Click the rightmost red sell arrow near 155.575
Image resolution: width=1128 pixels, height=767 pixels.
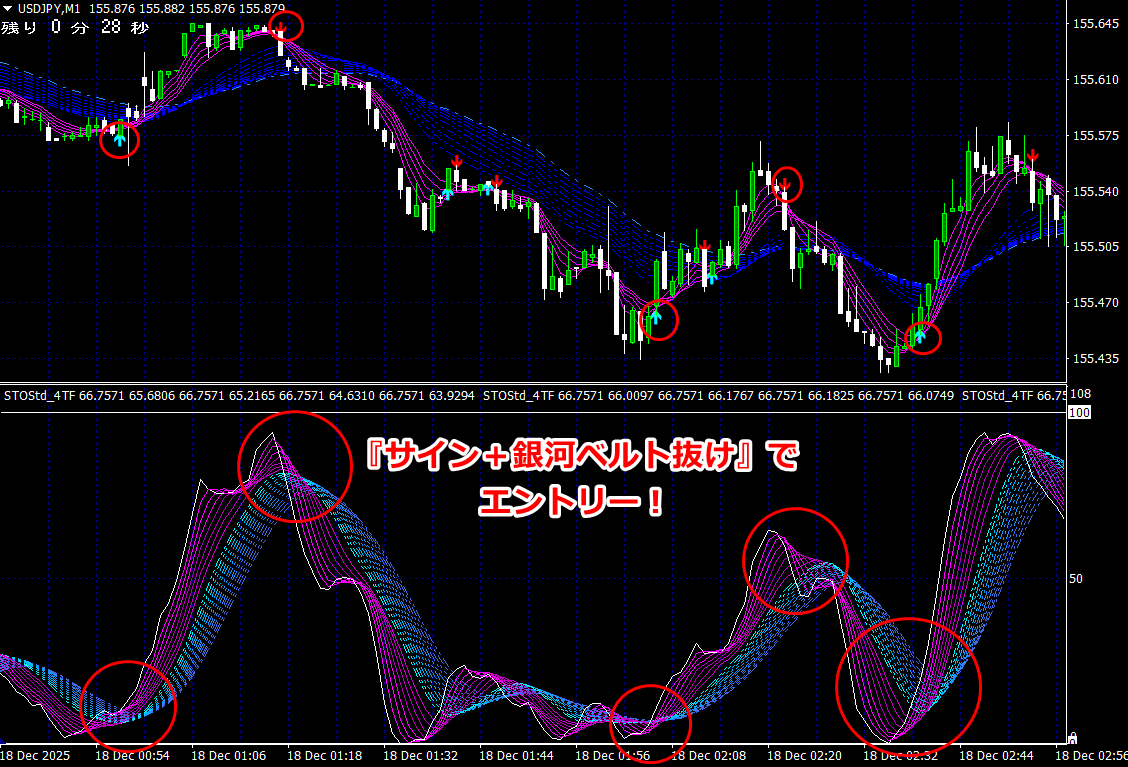point(1033,158)
